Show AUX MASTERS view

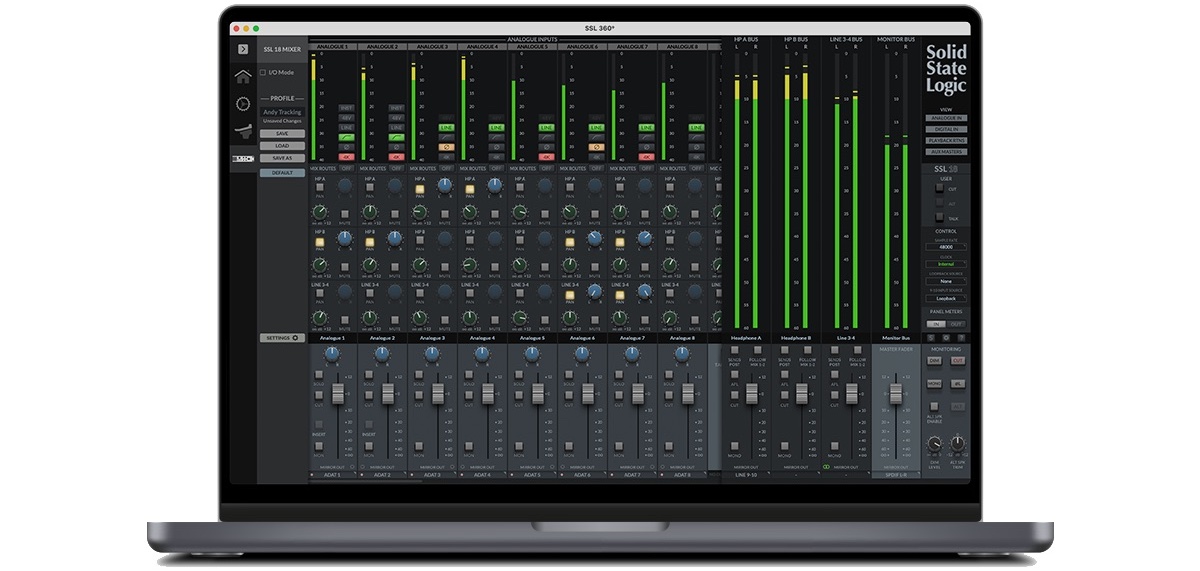click(x=945, y=151)
